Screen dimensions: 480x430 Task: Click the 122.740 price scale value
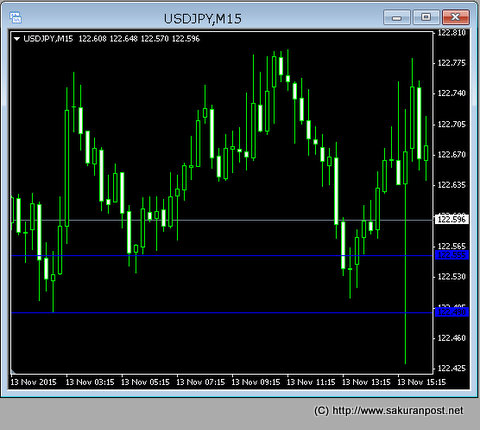coord(451,93)
